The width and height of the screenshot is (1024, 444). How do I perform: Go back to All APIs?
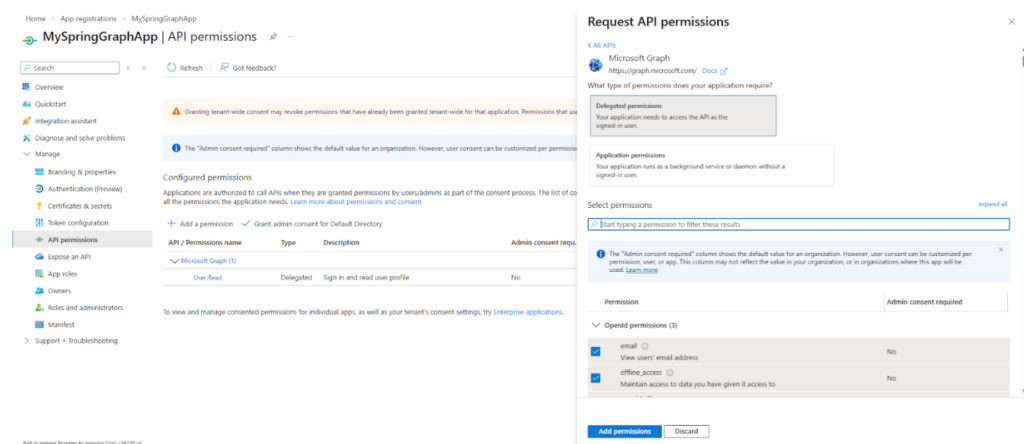[601, 46]
